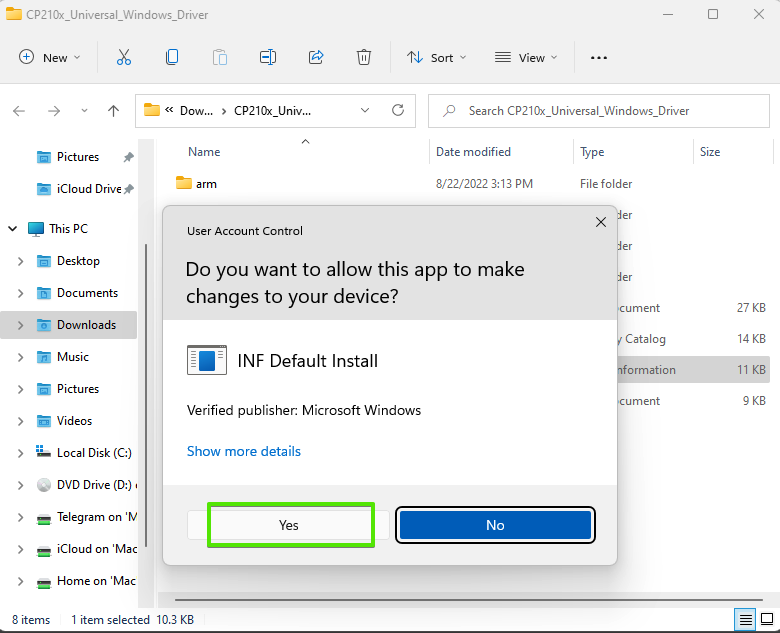
Task: Click the Cut scissors icon
Action: pyautogui.click(x=124, y=58)
